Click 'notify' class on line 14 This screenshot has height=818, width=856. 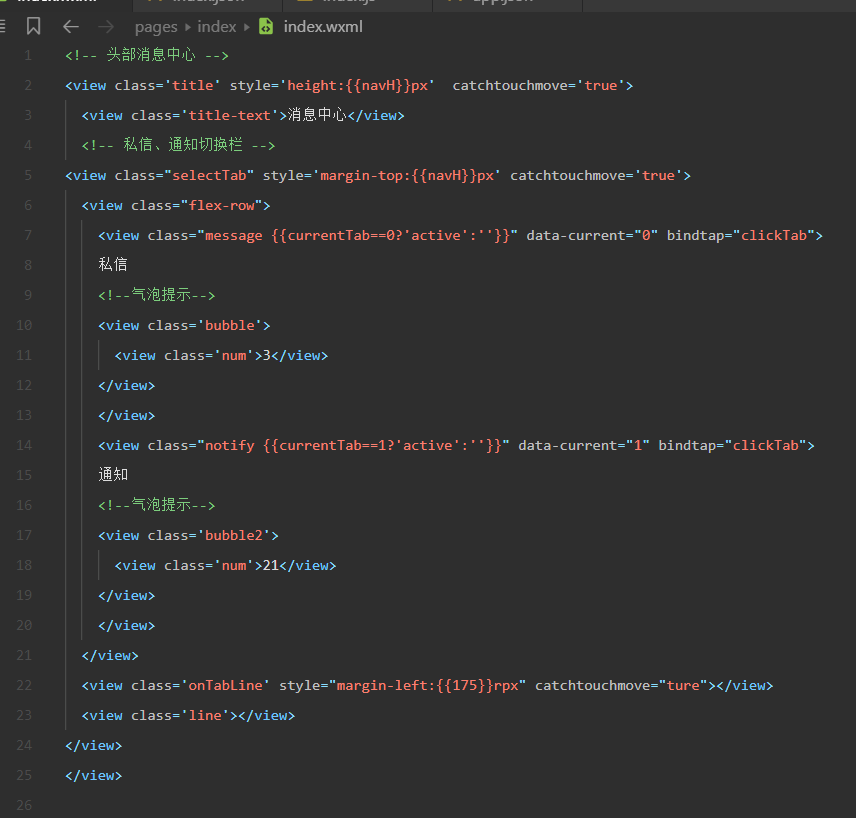click(230, 446)
